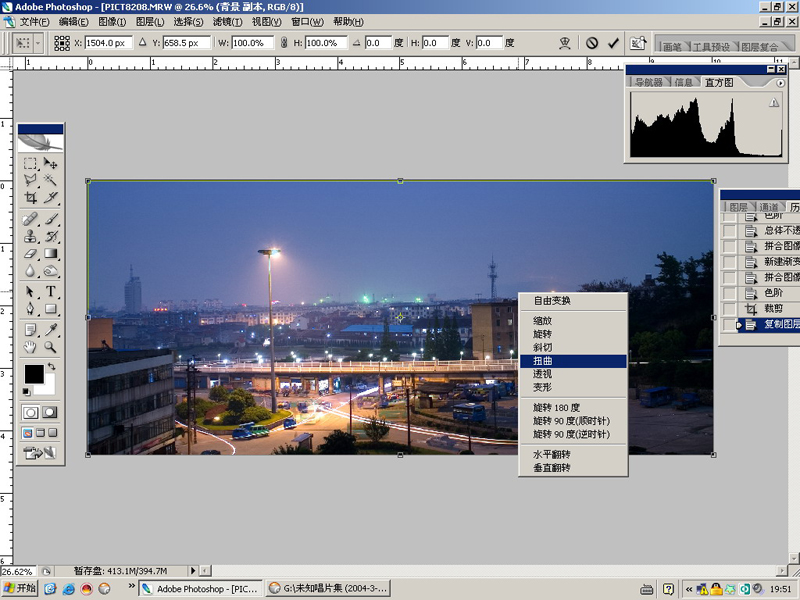Click the 开始 Start button
Screen dimensions: 800x600
coord(20,588)
